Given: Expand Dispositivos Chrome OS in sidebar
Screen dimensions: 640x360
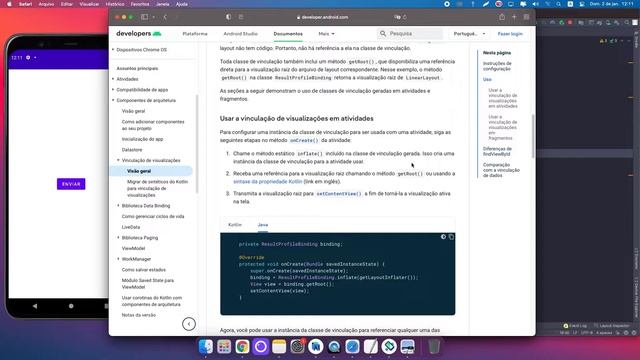Looking at the screenshot, I should click(x=113, y=49).
